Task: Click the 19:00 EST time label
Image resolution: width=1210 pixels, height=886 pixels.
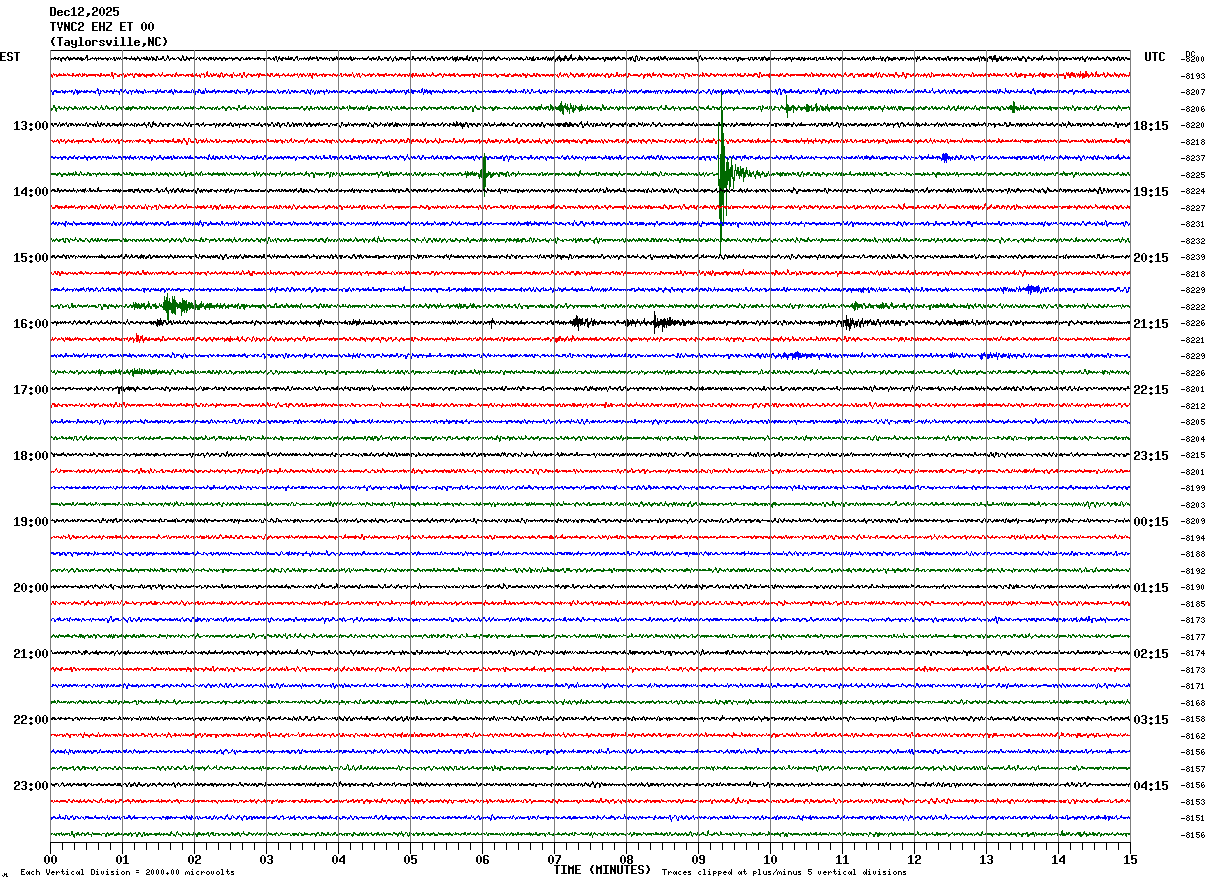Action: click(x=30, y=522)
